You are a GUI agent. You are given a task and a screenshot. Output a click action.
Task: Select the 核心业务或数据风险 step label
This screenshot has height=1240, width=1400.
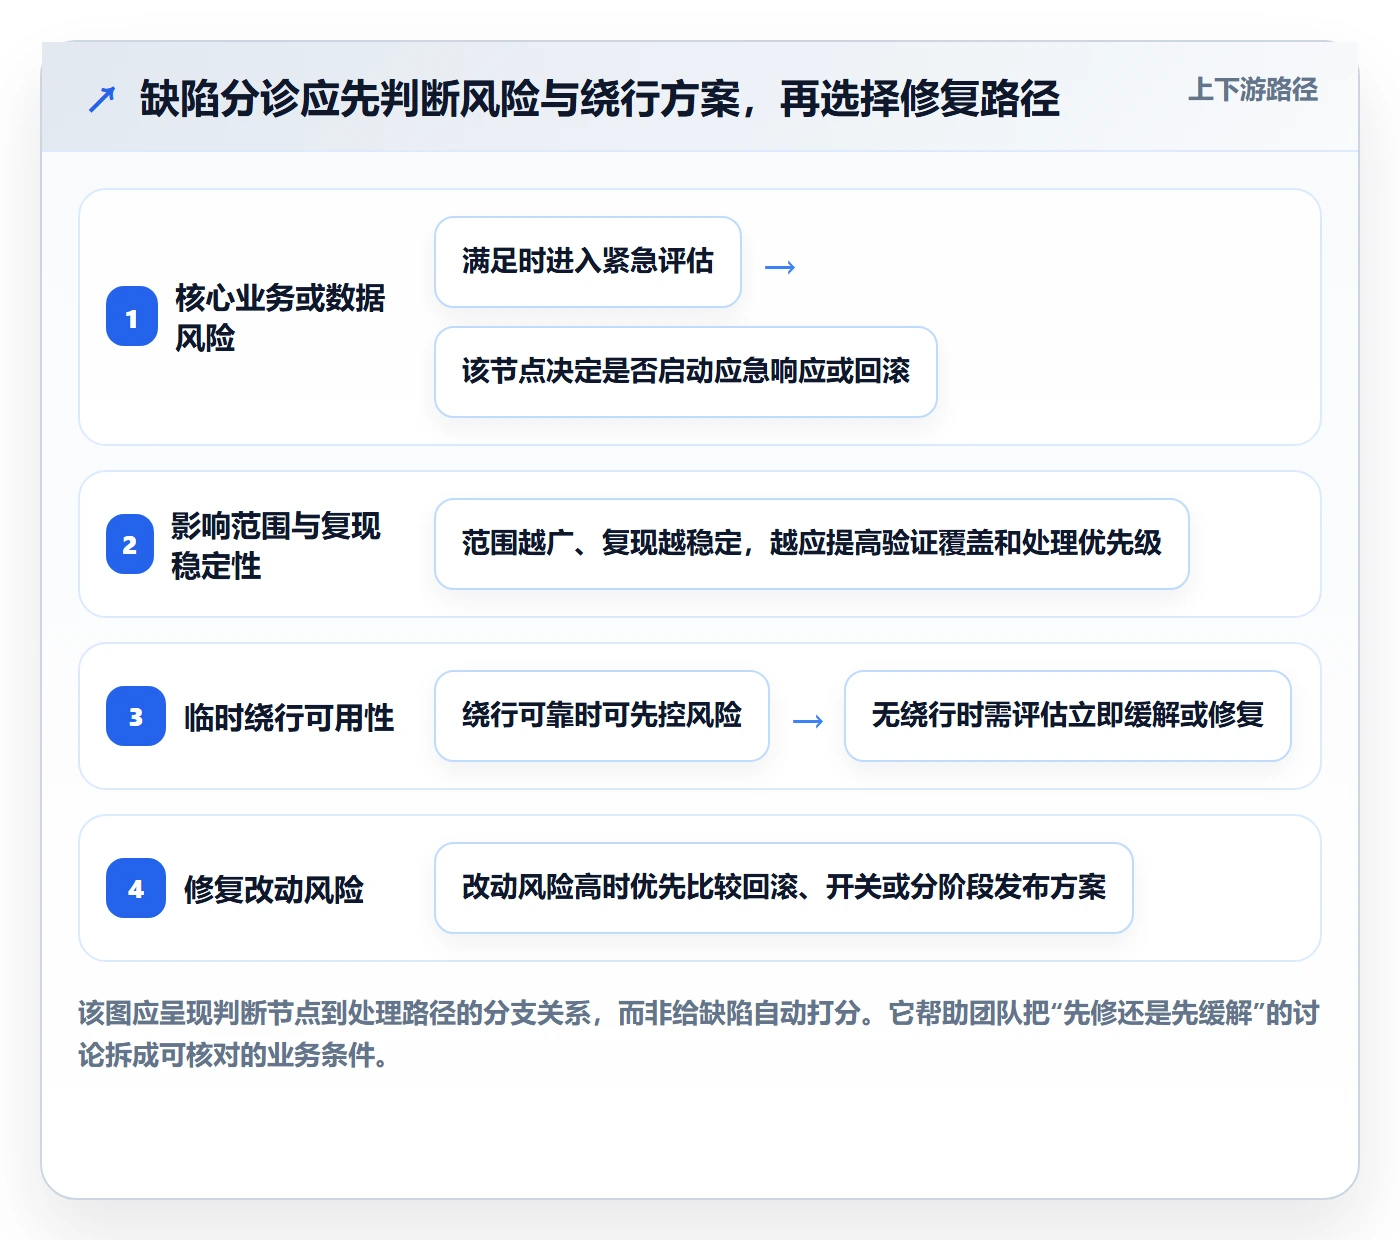[280, 317]
